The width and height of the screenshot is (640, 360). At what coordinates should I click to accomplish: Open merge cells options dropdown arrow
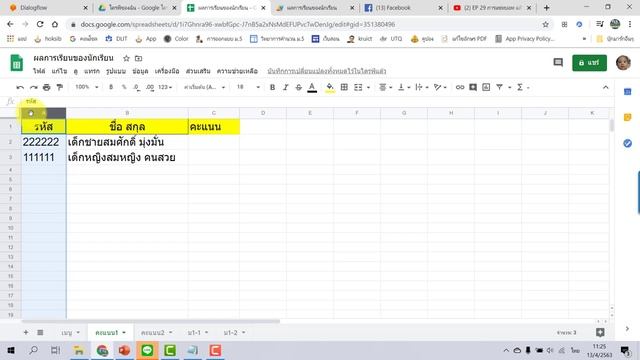(369, 87)
